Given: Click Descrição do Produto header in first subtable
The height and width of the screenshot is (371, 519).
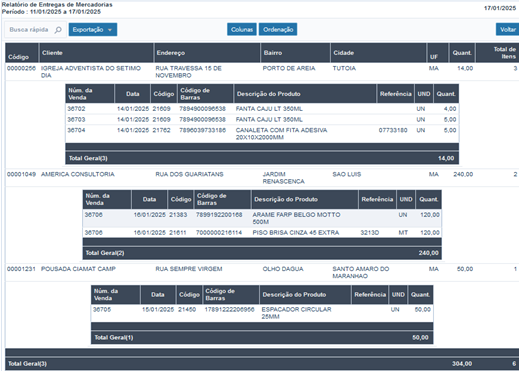Looking at the screenshot, I should point(268,94).
